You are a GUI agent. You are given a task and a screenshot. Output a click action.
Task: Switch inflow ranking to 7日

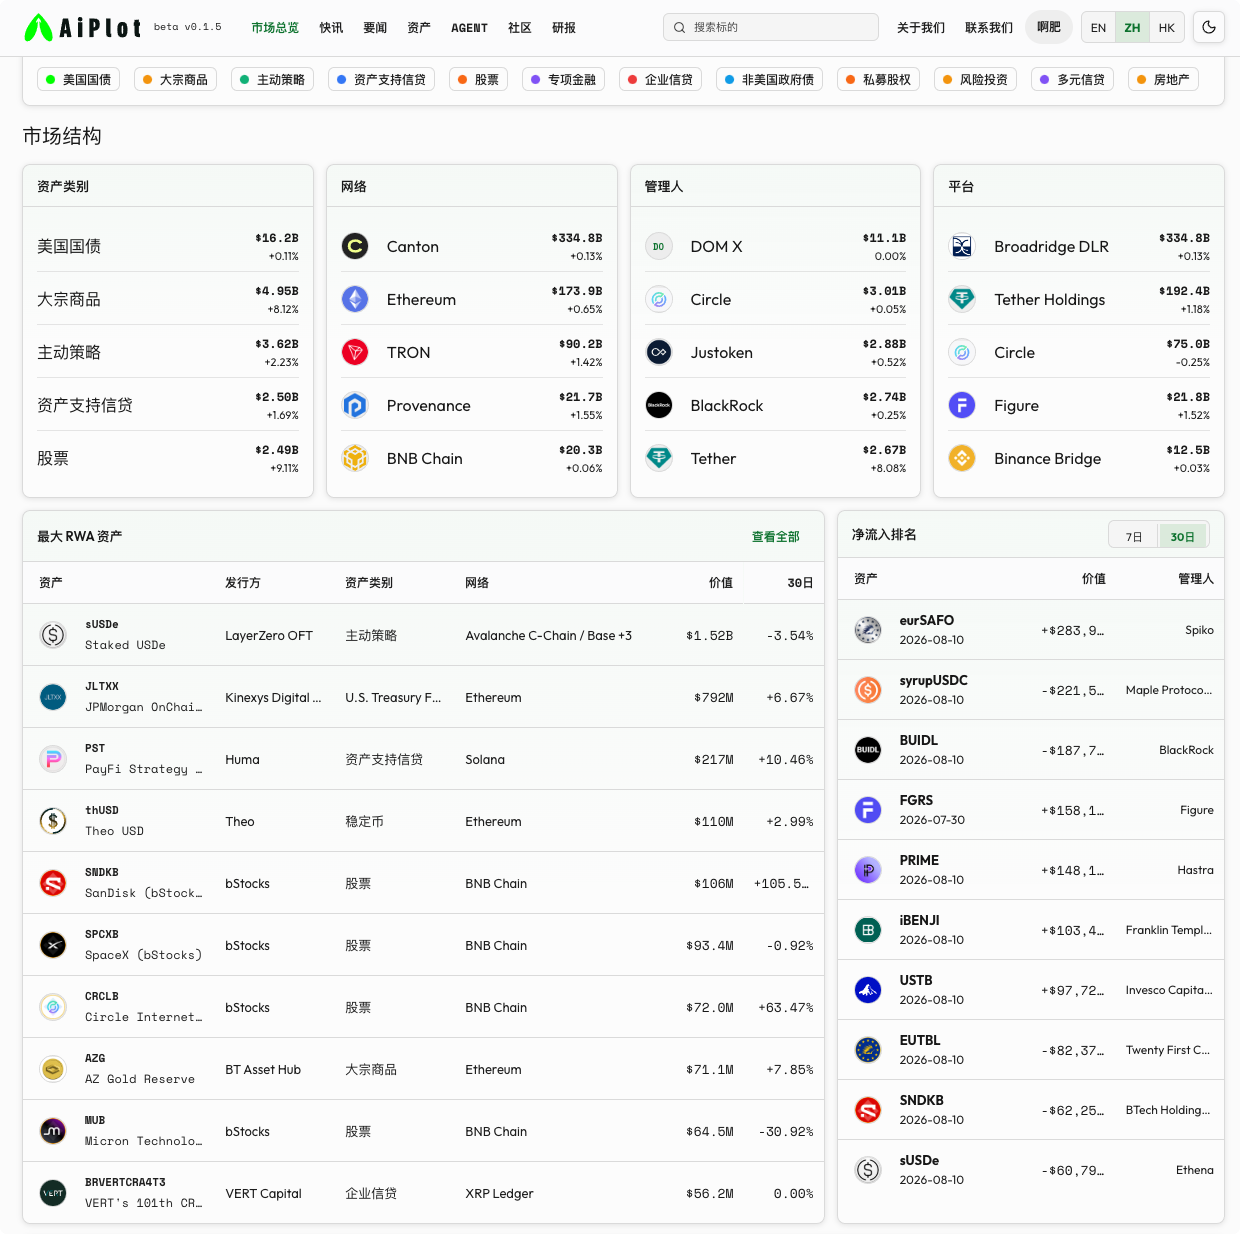pos(1134,537)
